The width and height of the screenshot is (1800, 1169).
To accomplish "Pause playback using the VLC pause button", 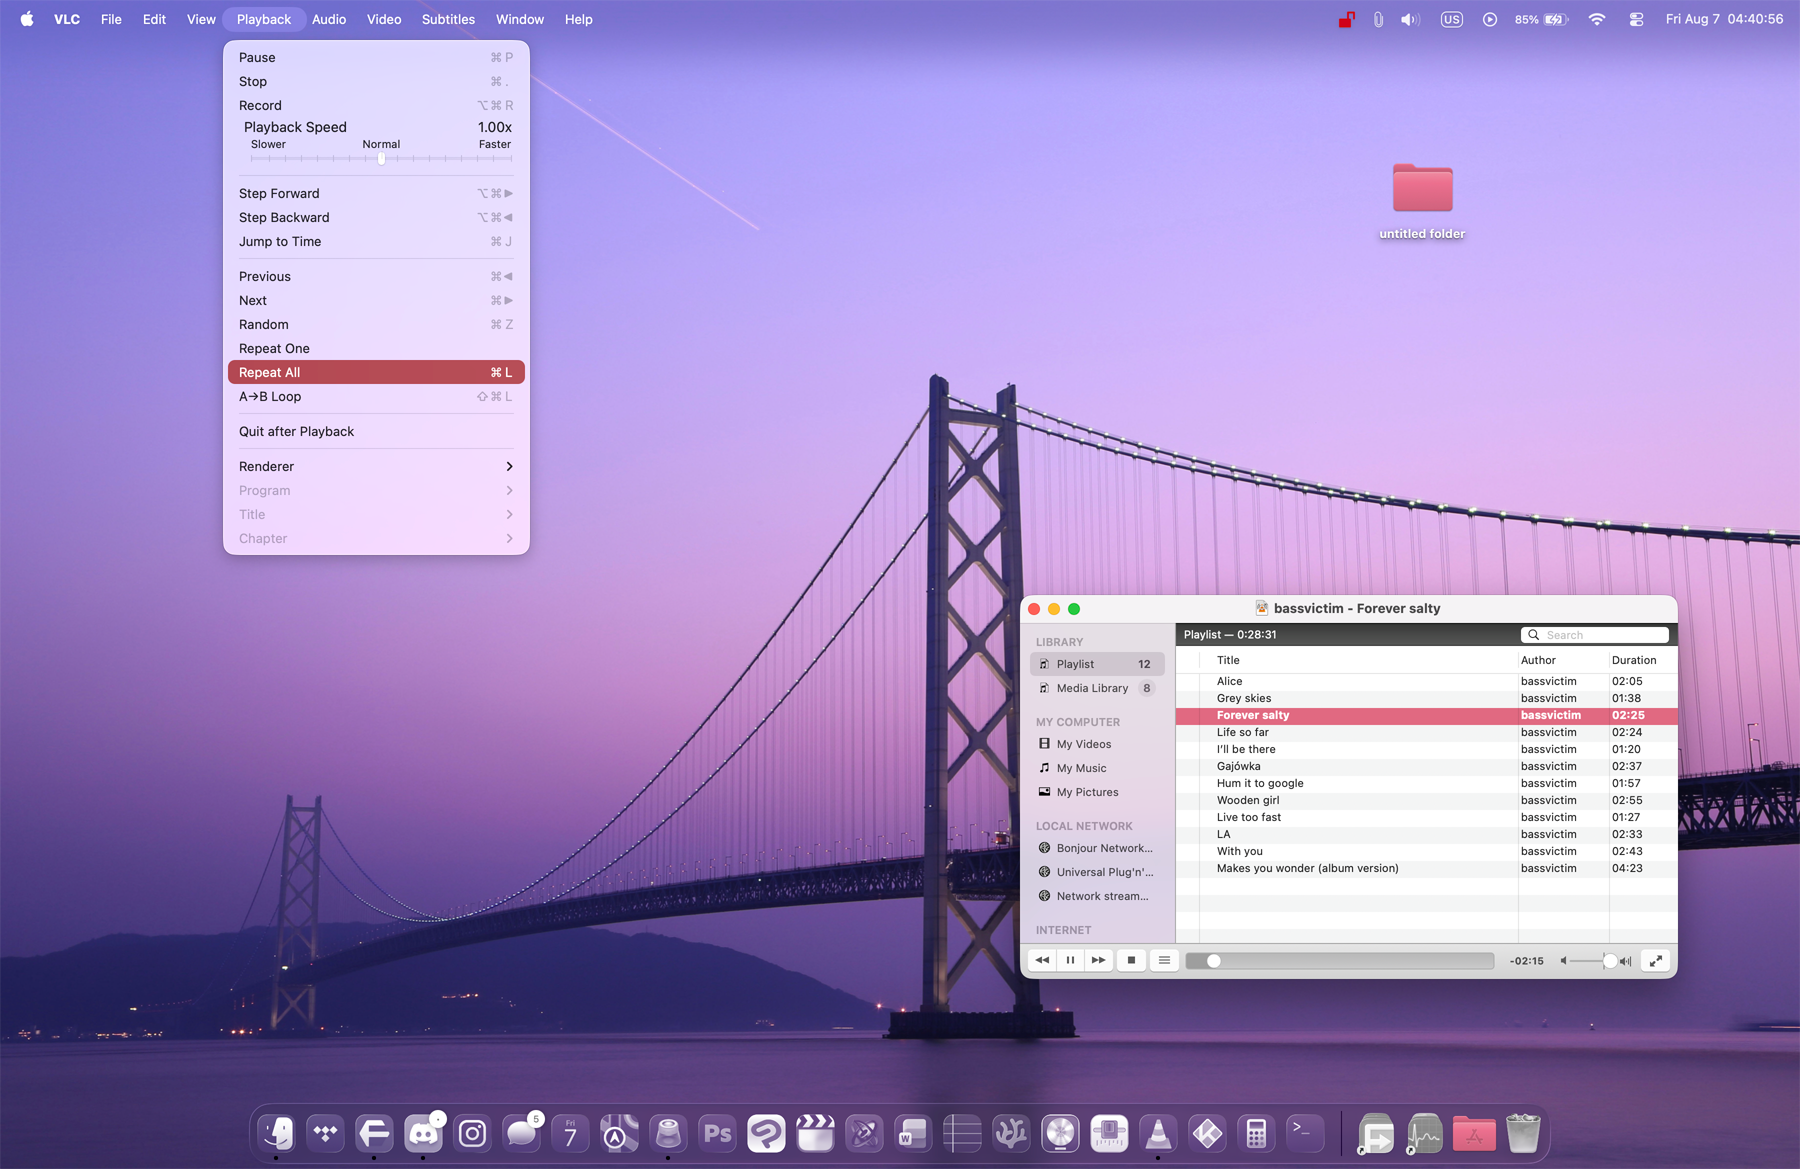I will coord(1070,960).
